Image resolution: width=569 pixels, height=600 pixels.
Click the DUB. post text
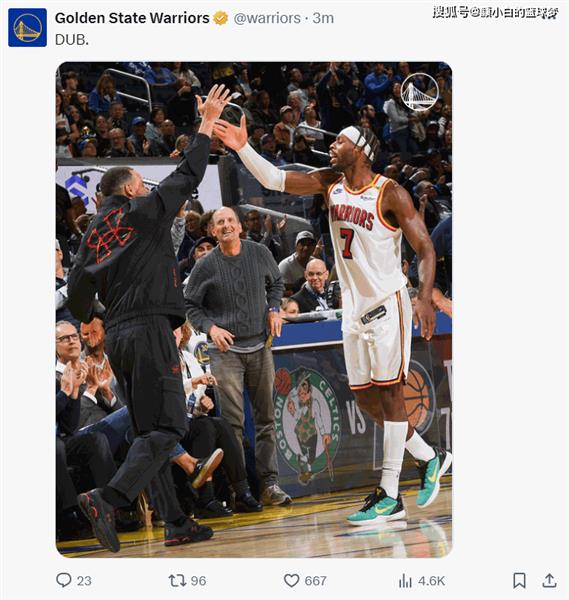point(72,40)
